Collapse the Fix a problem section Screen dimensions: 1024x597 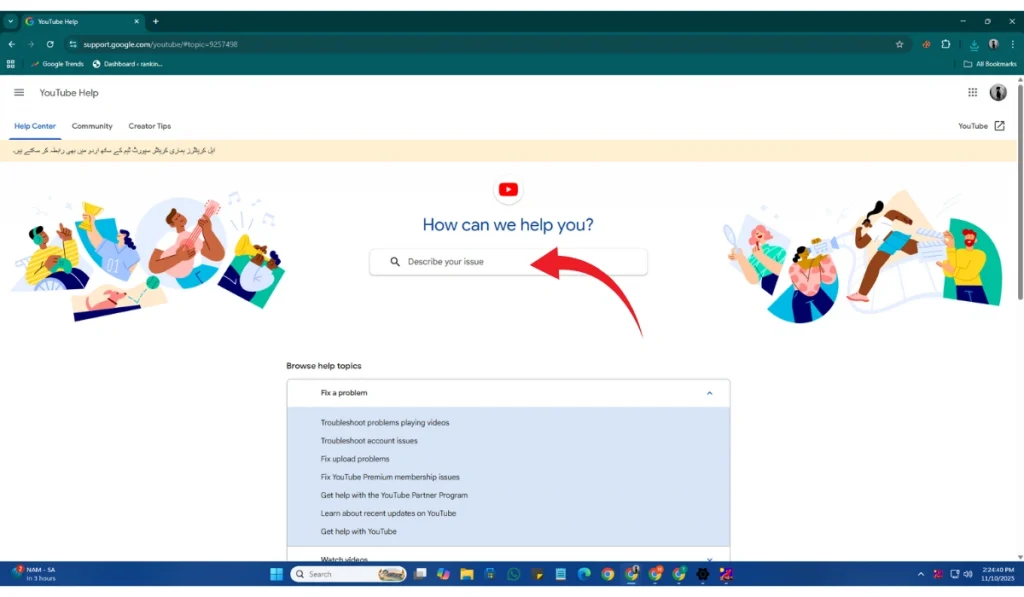click(x=709, y=393)
